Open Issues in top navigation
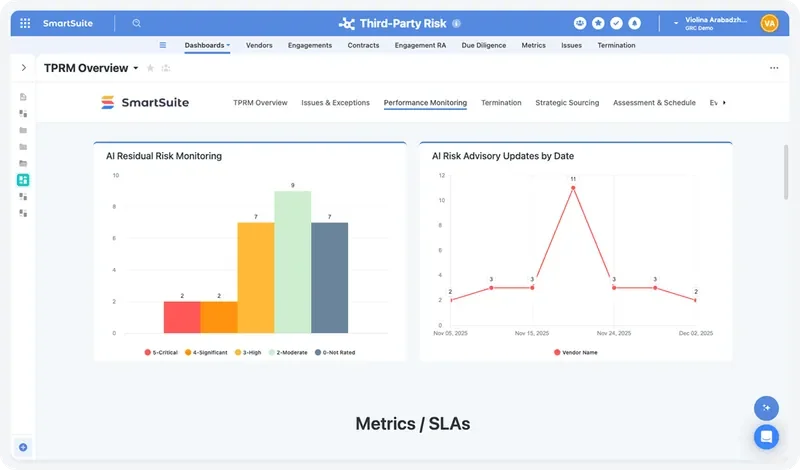 point(571,45)
